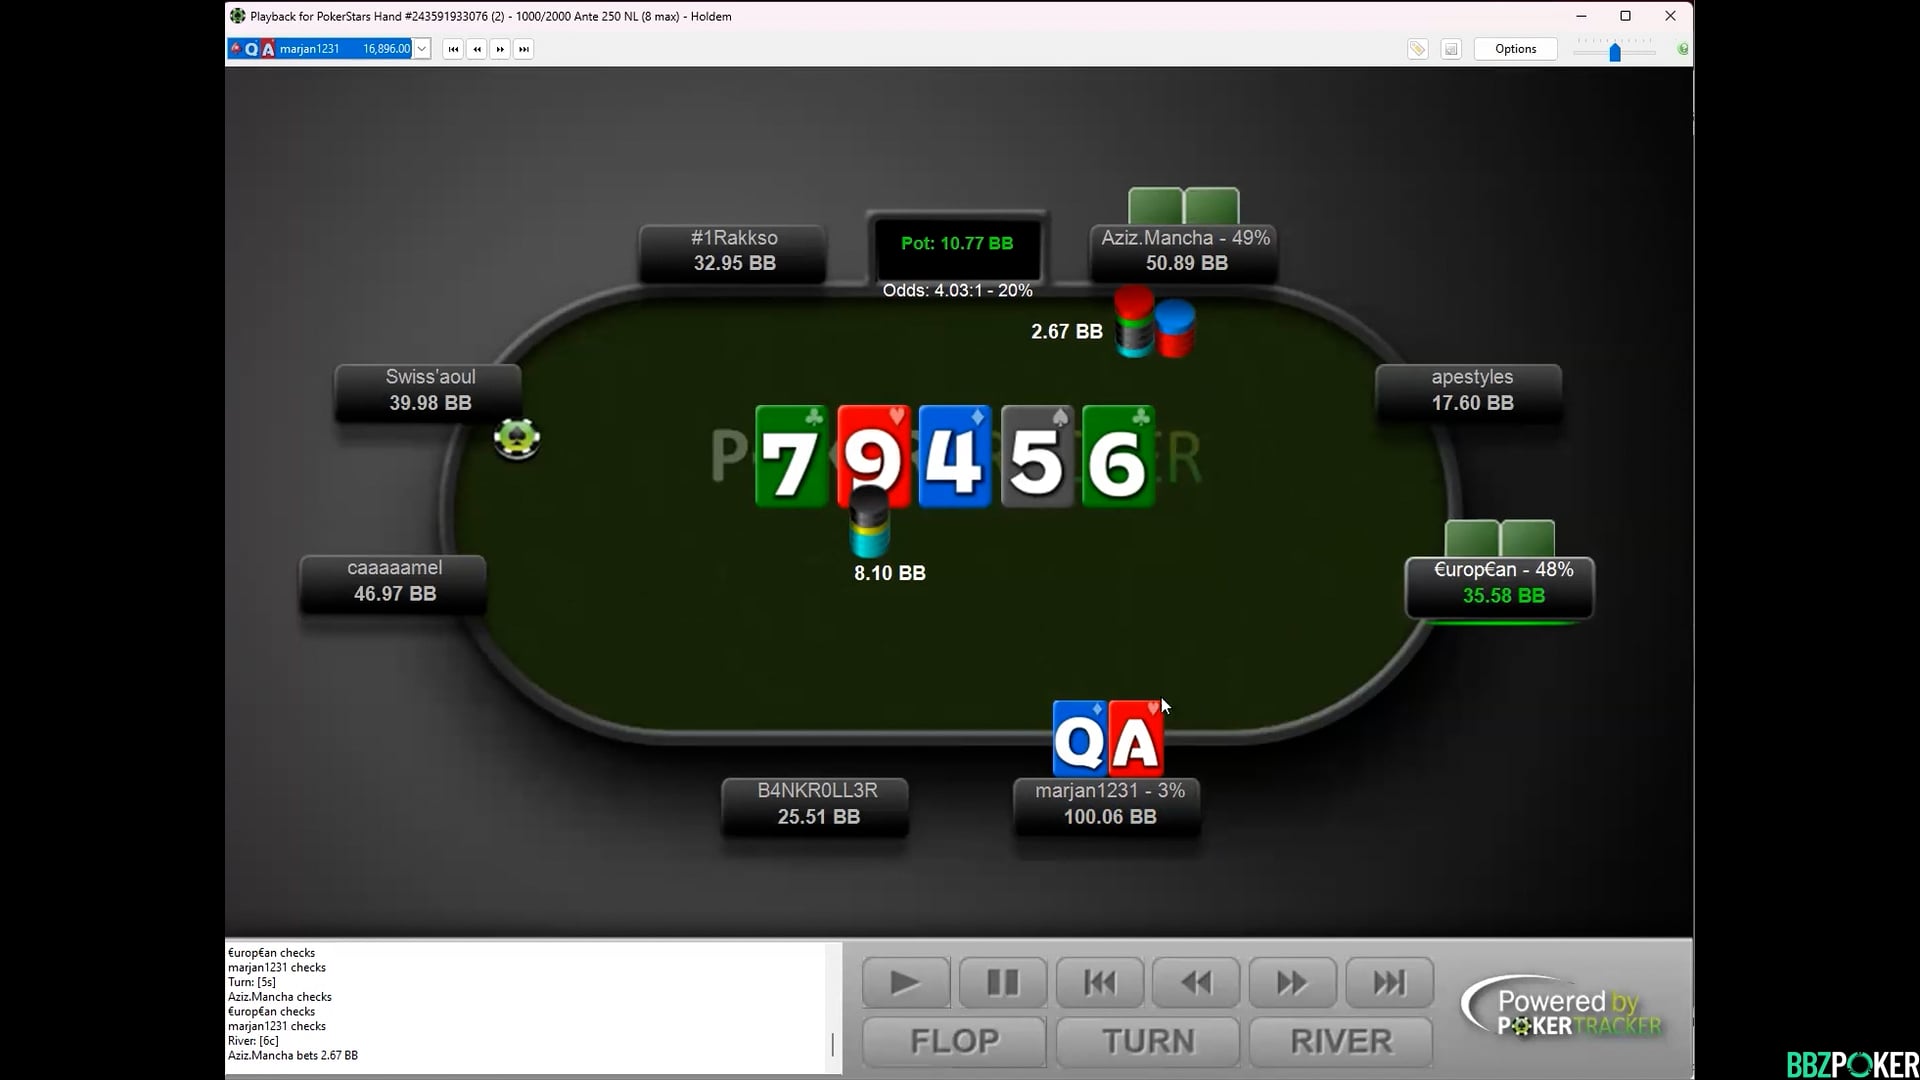Jump to the TURN street
The image size is (1920, 1080).
point(1148,1041)
